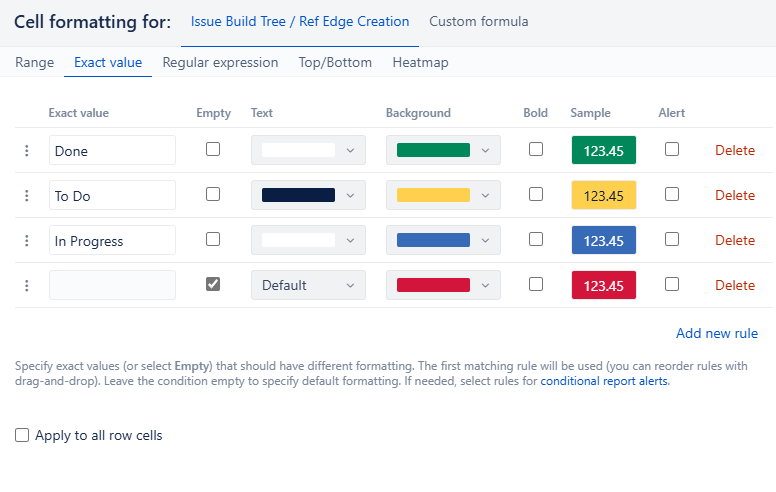Viewport: 776px width, 492px height.
Task: Click the red 123.45 sample swatch
Action: (x=604, y=285)
